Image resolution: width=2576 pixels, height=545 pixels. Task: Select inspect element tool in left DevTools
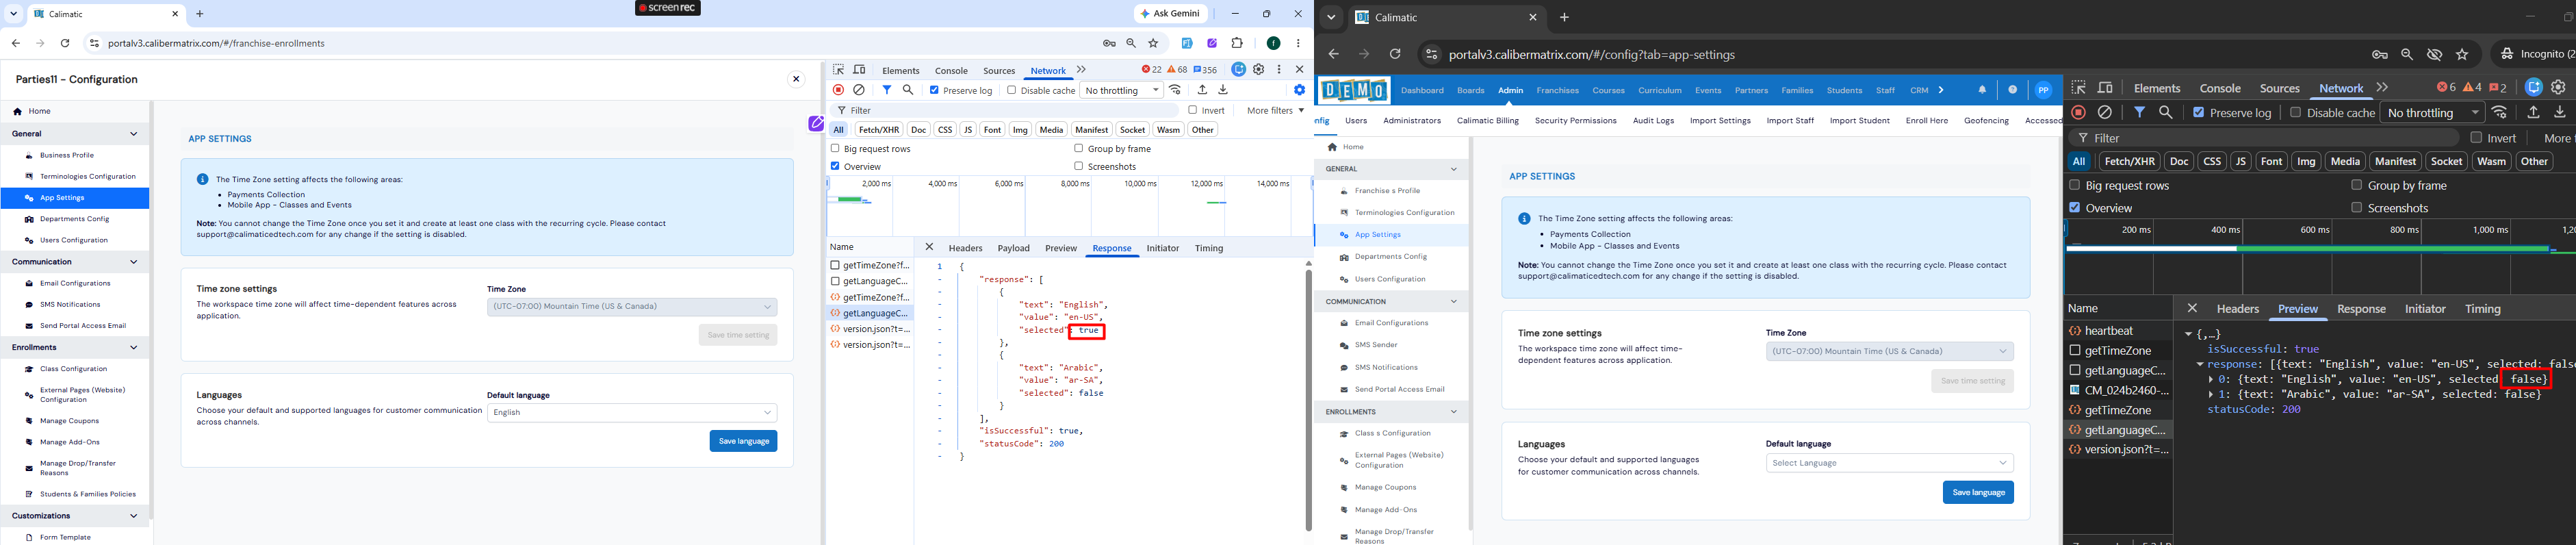point(838,70)
